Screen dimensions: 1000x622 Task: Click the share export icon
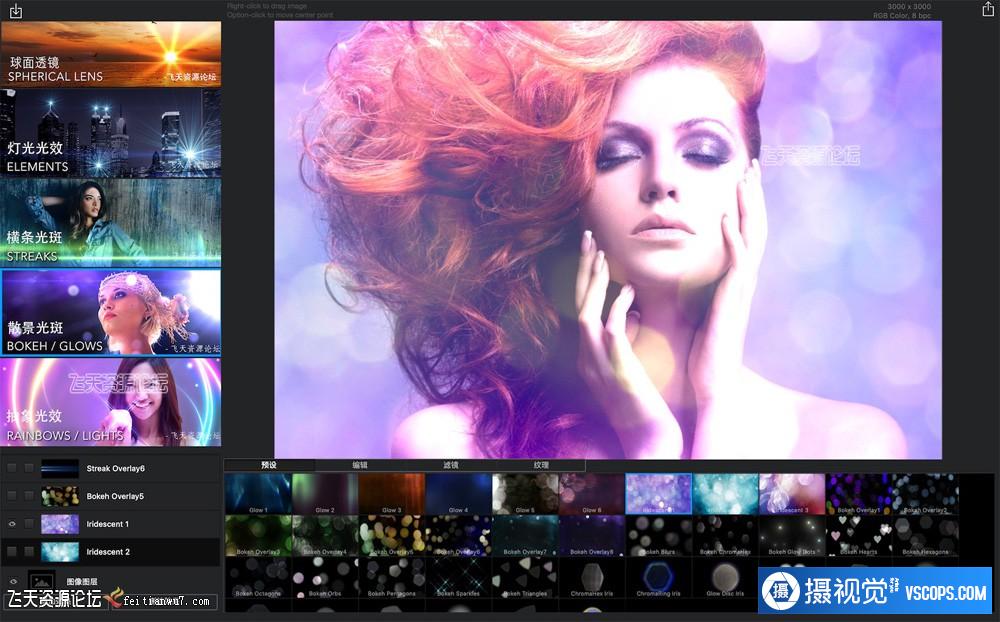click(x=987, y=10)
